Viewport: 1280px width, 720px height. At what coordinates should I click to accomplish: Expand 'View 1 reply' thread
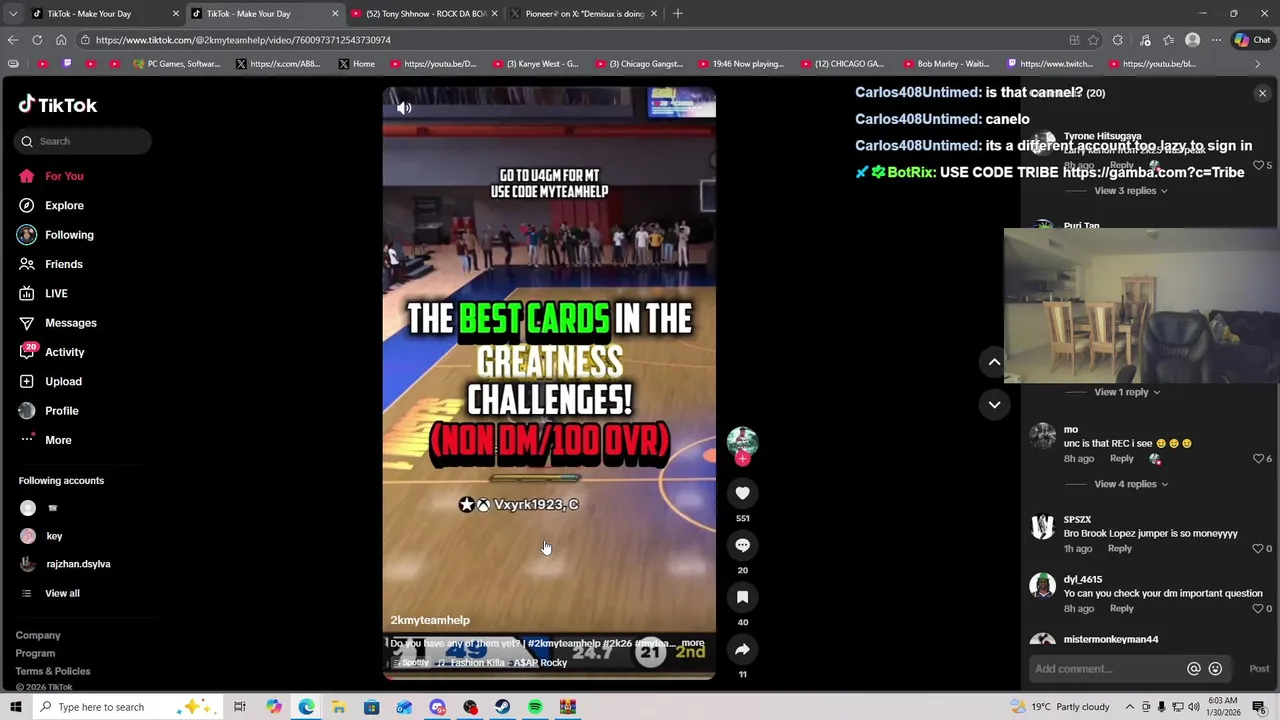click(x=1127, y=392)
